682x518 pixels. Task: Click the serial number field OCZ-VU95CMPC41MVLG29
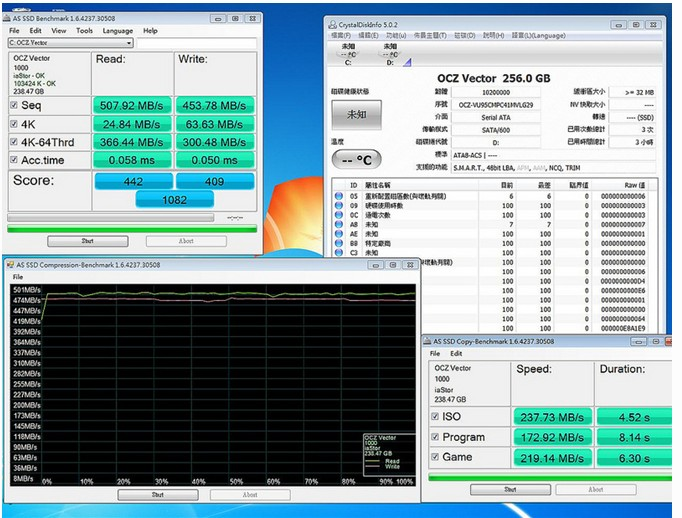tap(495, 105)
